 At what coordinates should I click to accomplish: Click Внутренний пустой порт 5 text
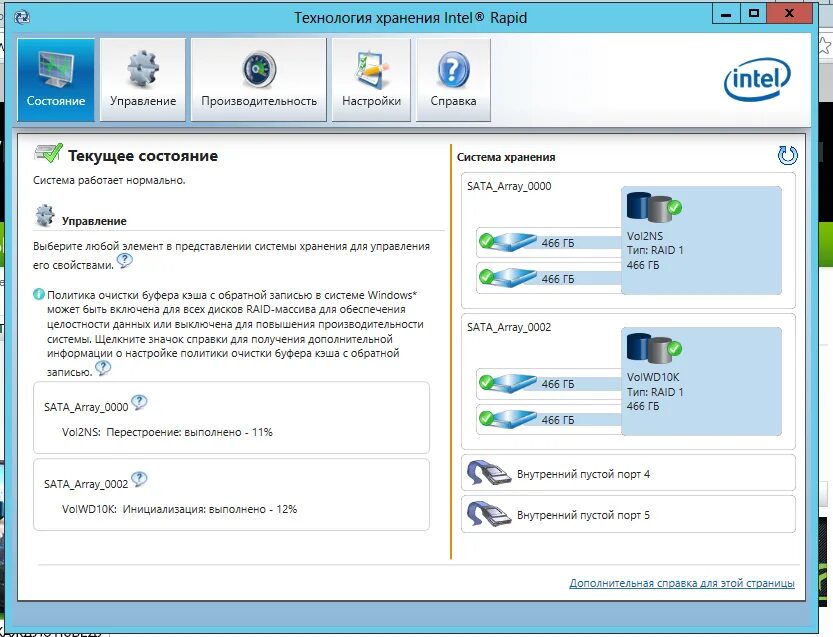coord(583,515)
